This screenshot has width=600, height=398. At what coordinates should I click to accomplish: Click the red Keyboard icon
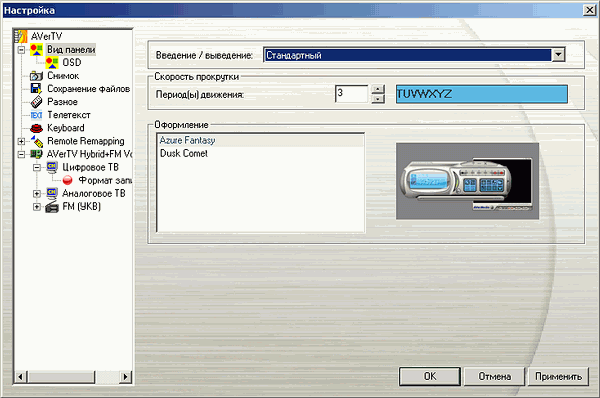click(36, 128)
